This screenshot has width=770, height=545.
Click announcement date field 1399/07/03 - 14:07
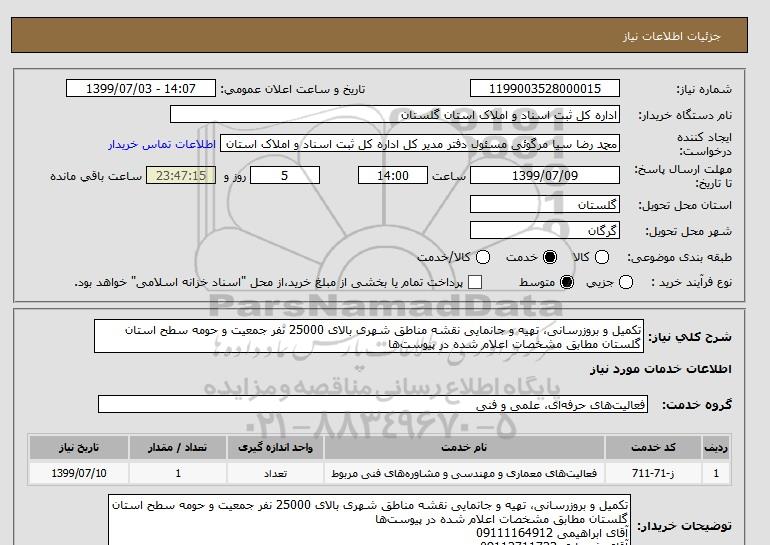coord(140,88)
